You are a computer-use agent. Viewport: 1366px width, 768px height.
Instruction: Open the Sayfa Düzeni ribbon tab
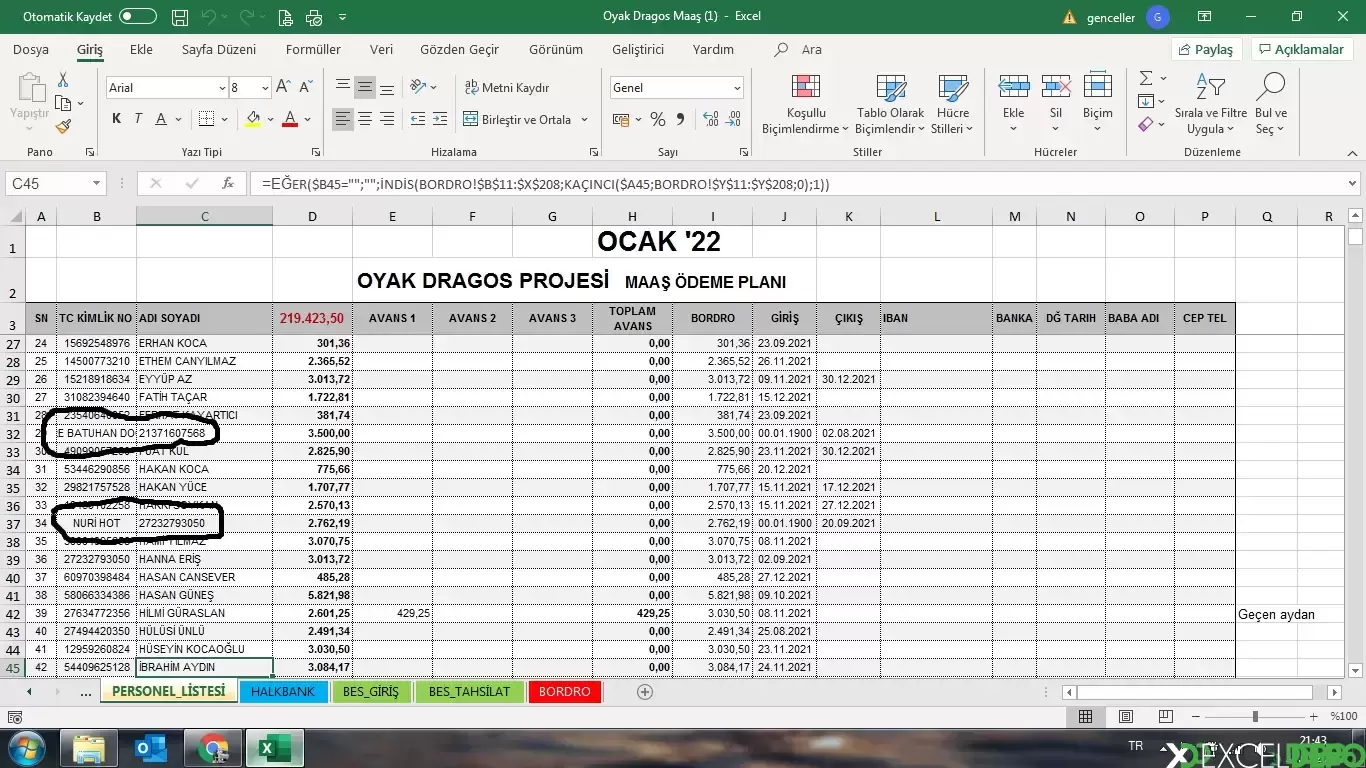point(219,49)
